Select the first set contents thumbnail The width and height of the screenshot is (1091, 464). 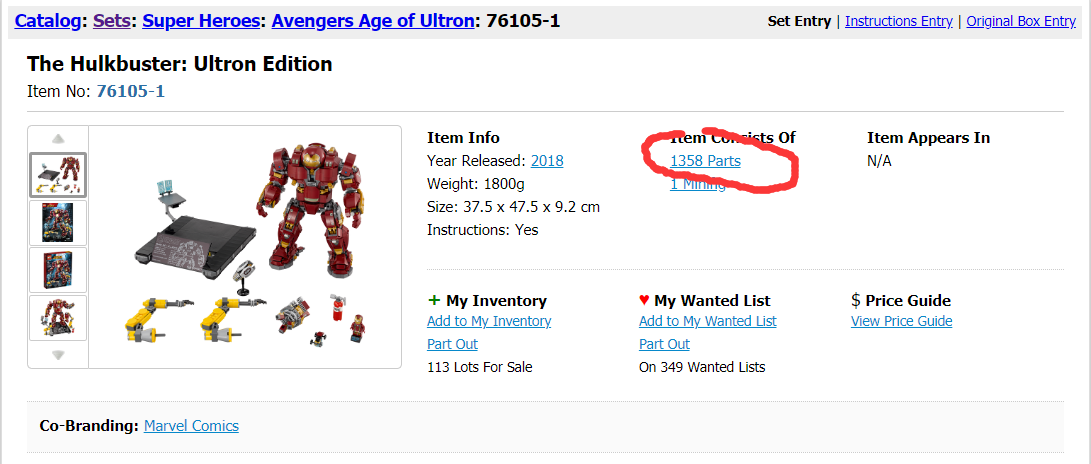[58, 175]
